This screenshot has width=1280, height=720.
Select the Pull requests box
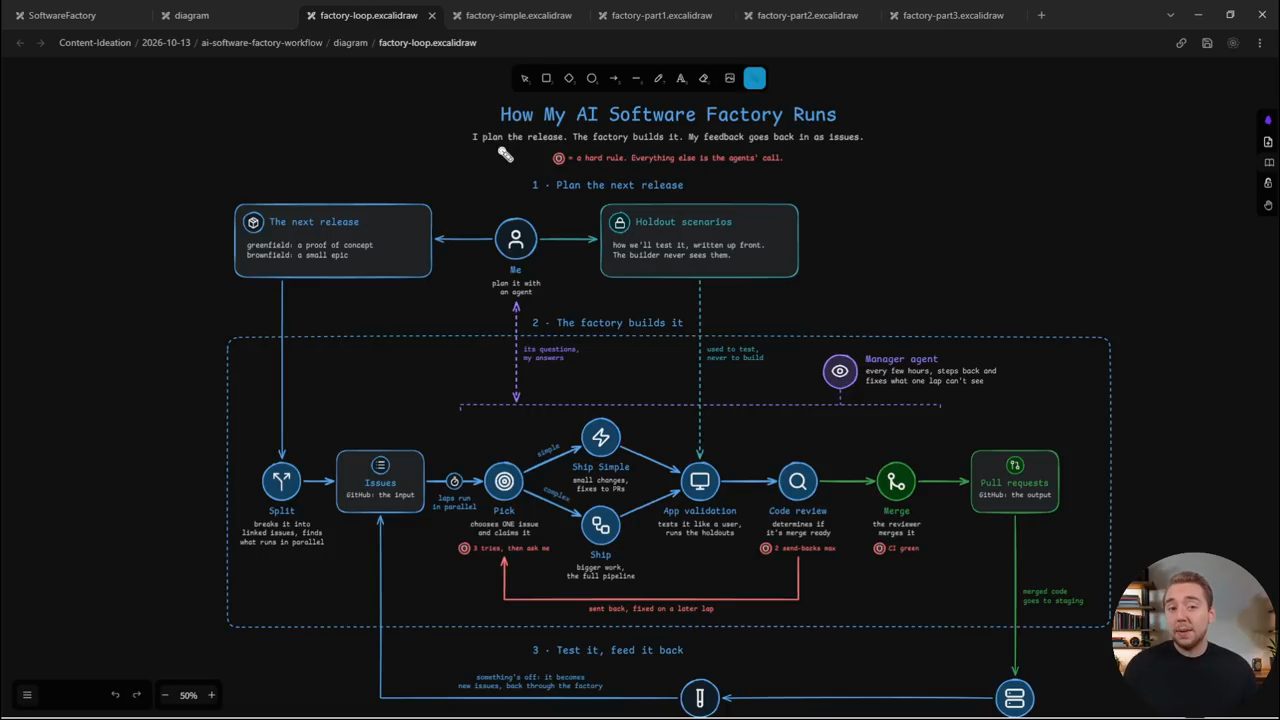pos(1015,481)
